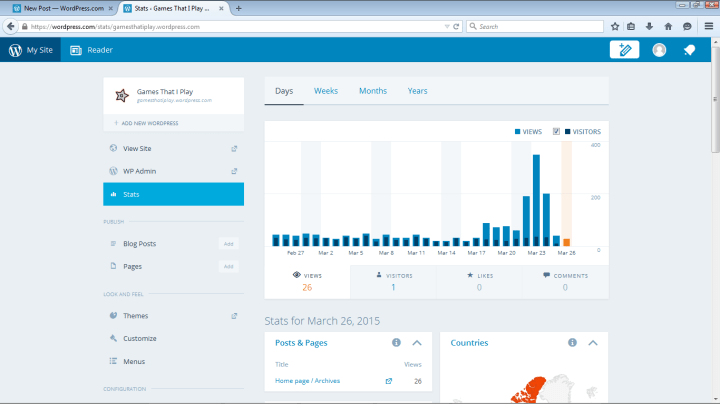Click Add New WordPress
This screenshot has width=720, height=404.
146,123
